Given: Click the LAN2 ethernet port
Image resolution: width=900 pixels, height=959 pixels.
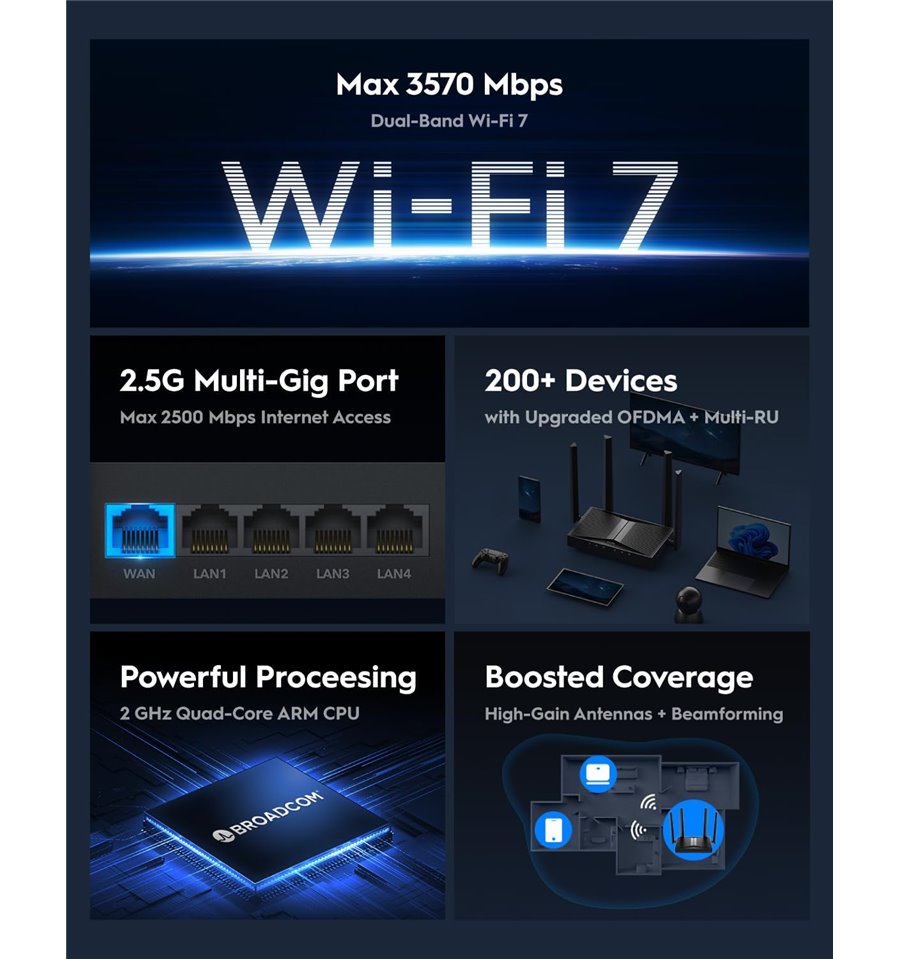Looking at the screenshot, I should point(271,530).
